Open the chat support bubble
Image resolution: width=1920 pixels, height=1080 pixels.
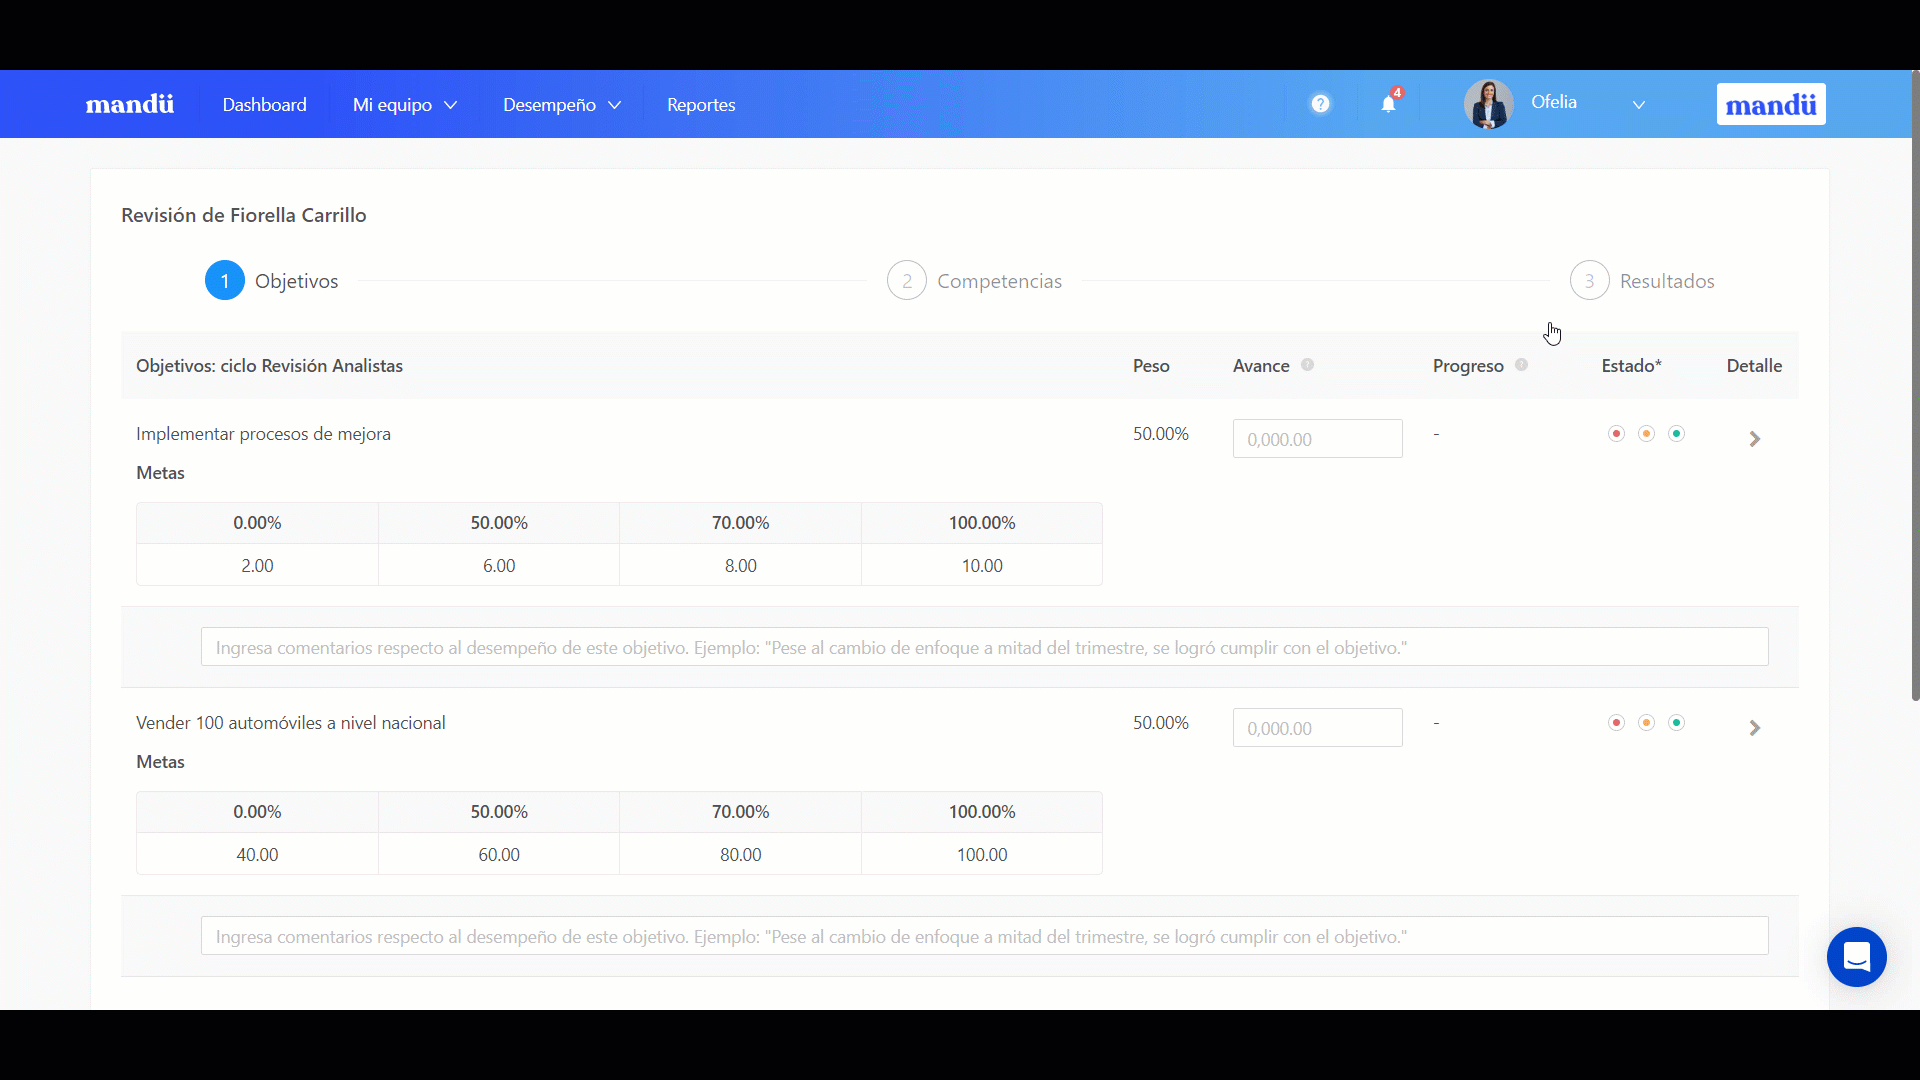1856,957
